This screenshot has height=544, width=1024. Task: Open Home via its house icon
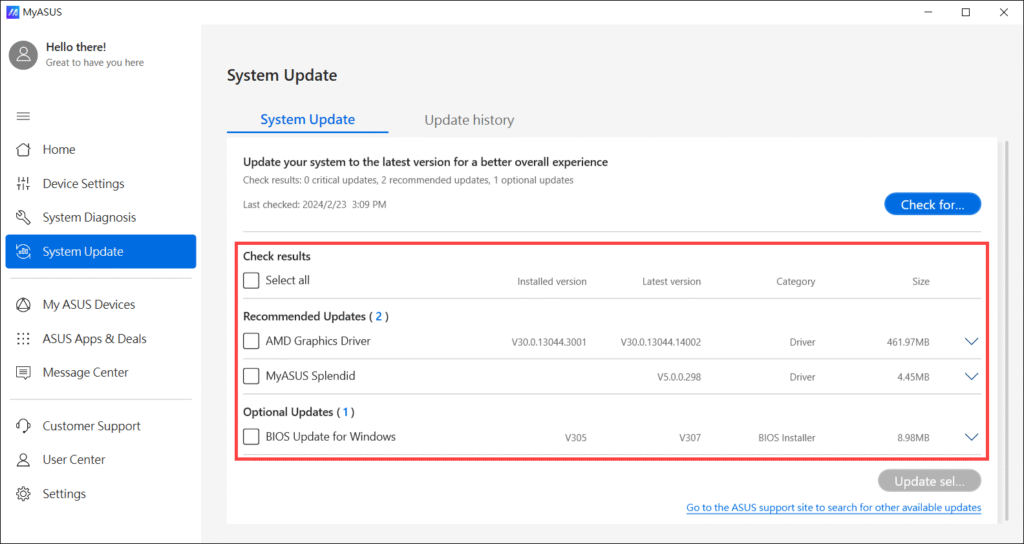[x=23, y=150]
